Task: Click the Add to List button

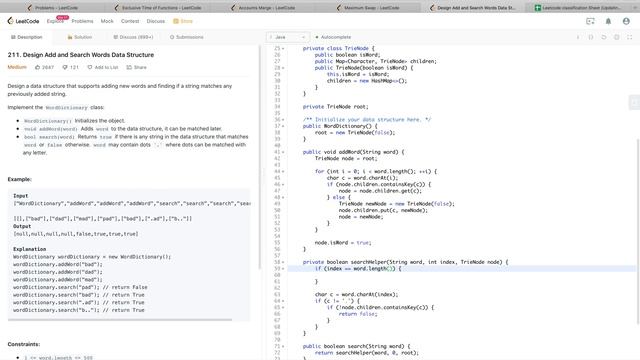Action: pos(103,67)
